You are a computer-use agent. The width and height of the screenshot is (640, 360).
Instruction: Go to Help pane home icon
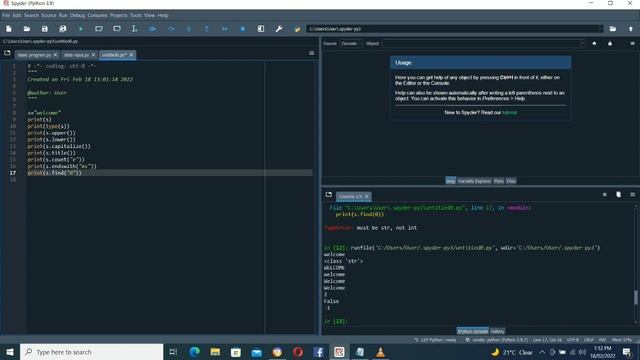(594, 43)
